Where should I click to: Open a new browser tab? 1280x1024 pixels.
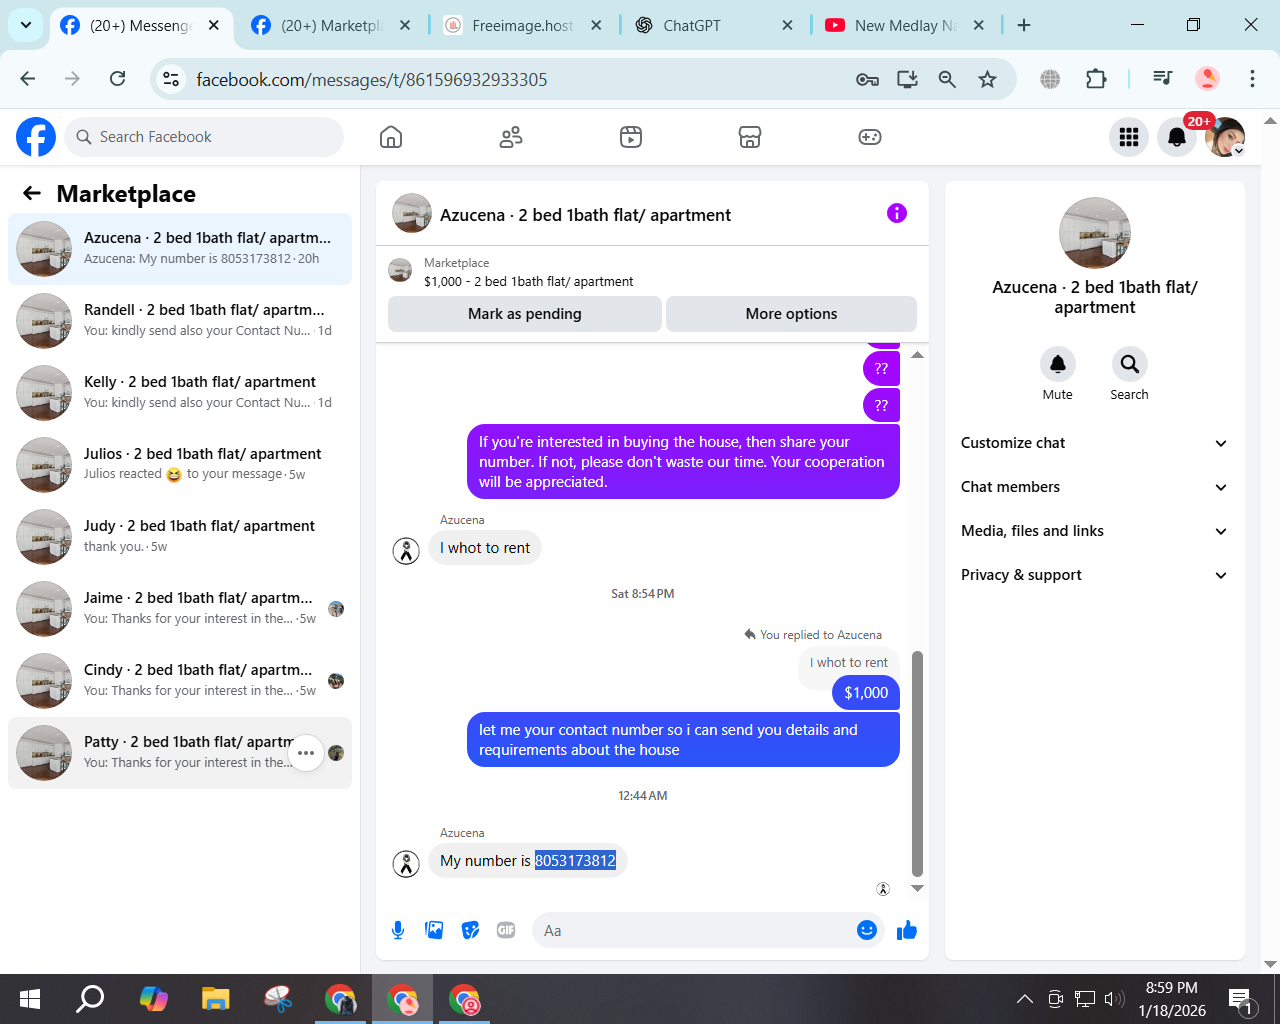pos(1024,25)
